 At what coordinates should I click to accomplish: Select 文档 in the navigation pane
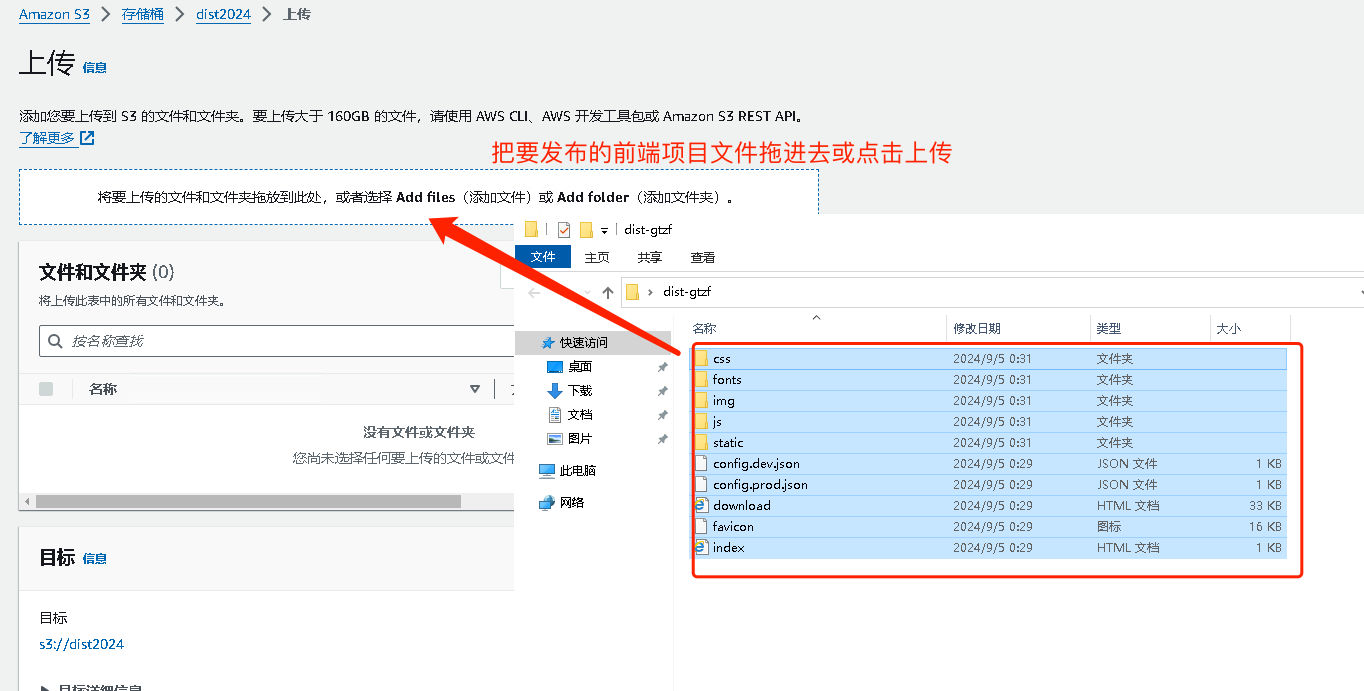[580, 414]
